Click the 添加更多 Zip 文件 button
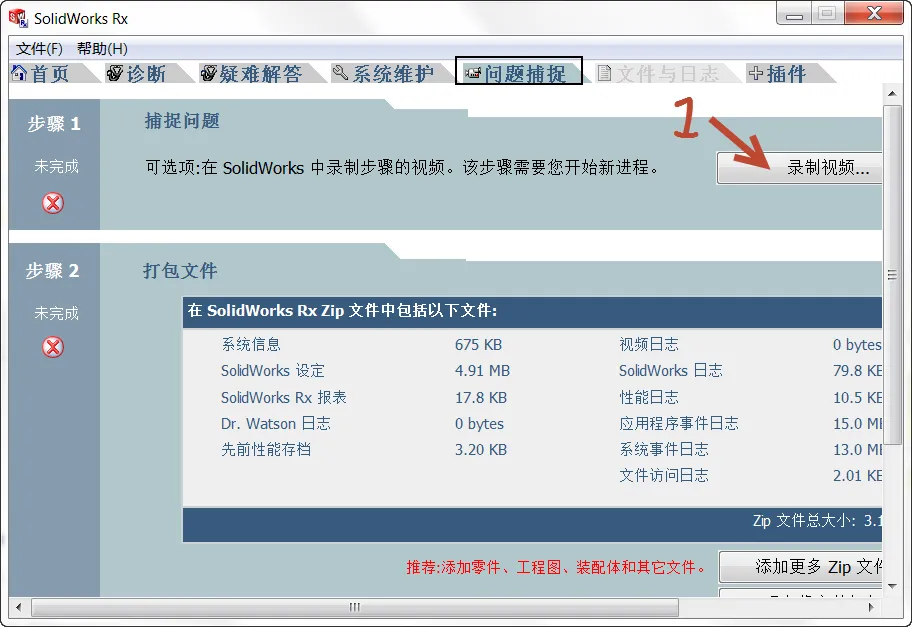The height and width of the screenshot is (627, 912). [801, 567]
